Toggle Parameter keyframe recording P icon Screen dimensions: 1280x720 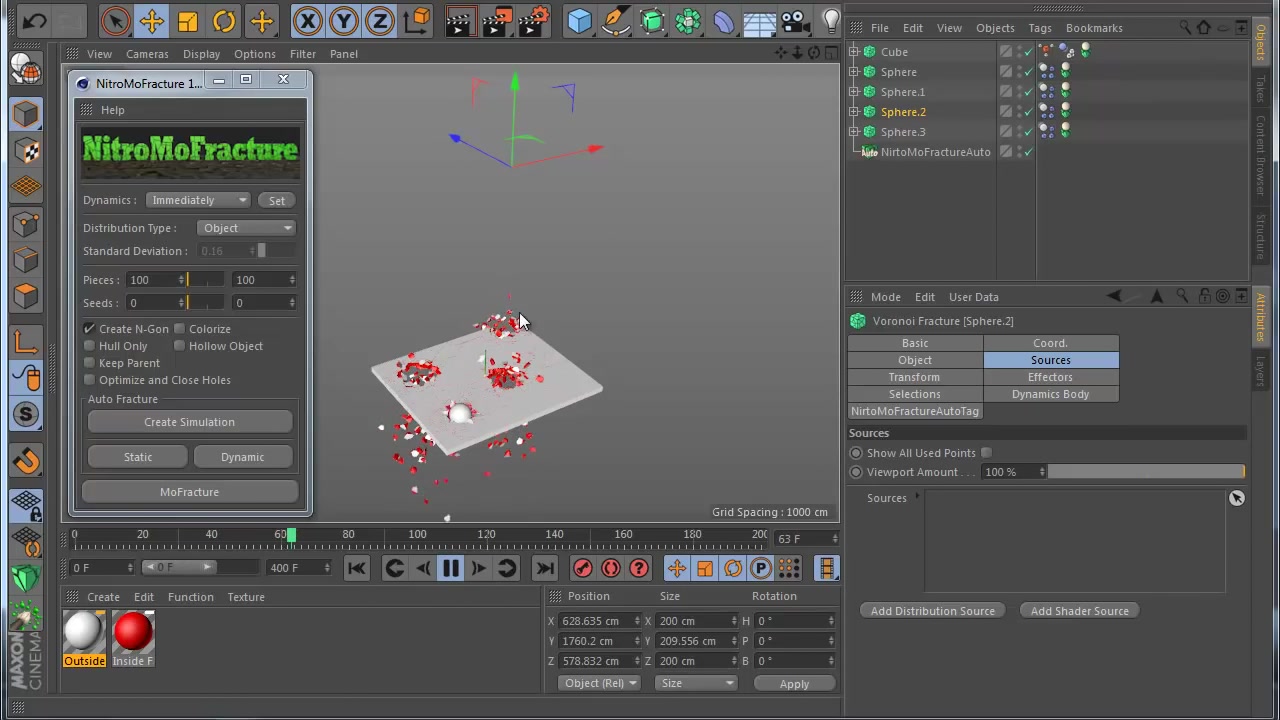point(761,568)
